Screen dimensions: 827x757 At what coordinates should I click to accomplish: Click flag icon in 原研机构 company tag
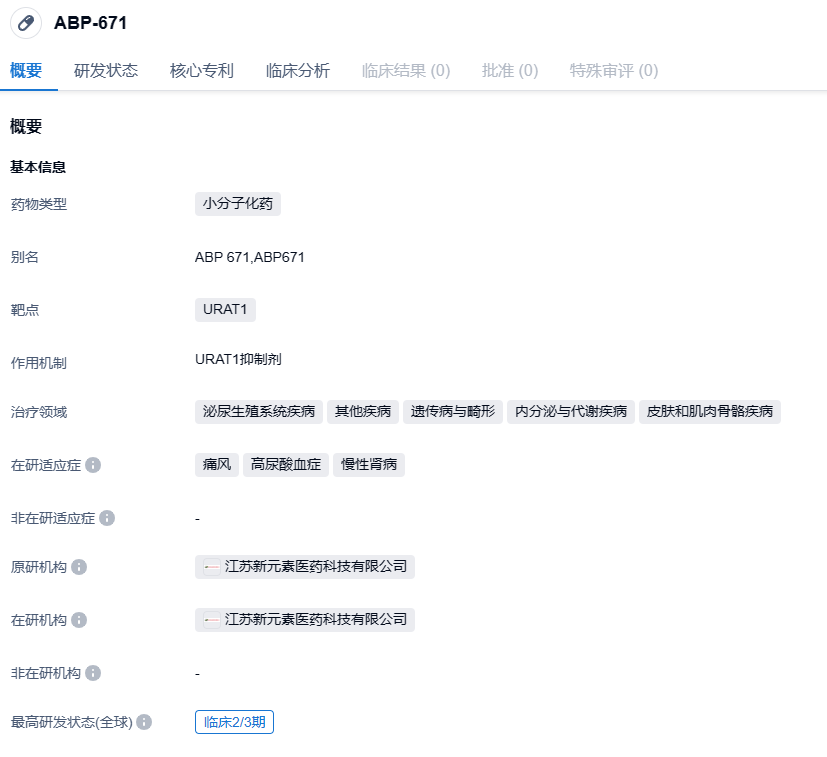click(x=211, y=567)
